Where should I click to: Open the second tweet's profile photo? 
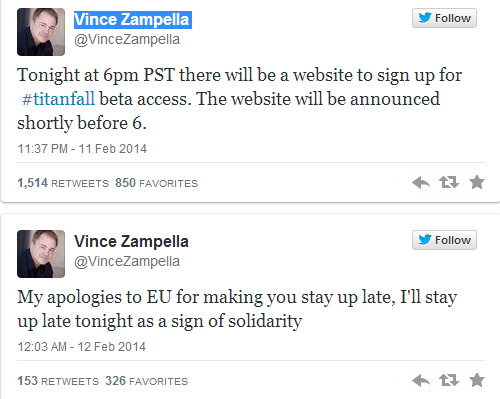pos(41,254)
